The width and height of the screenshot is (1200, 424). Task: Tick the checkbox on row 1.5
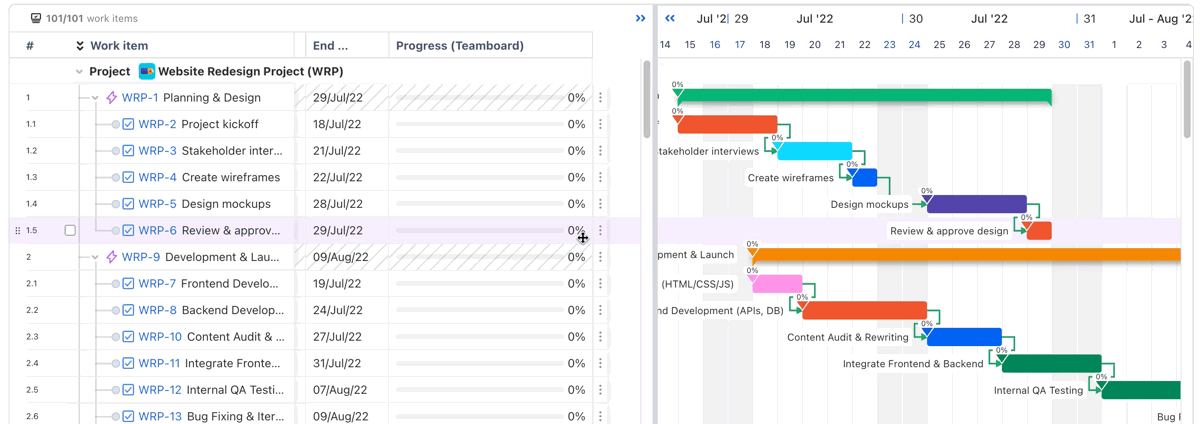click(x=70, y=231)
